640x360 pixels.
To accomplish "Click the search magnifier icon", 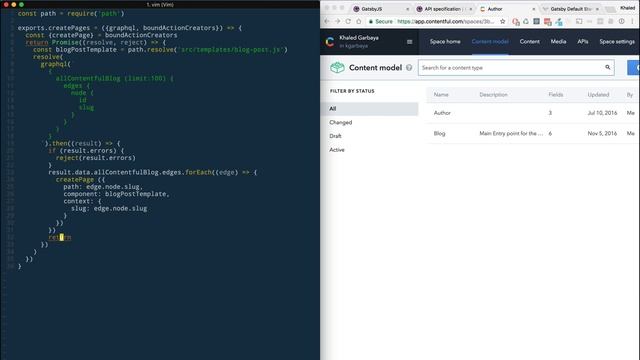I will (607, 67).
